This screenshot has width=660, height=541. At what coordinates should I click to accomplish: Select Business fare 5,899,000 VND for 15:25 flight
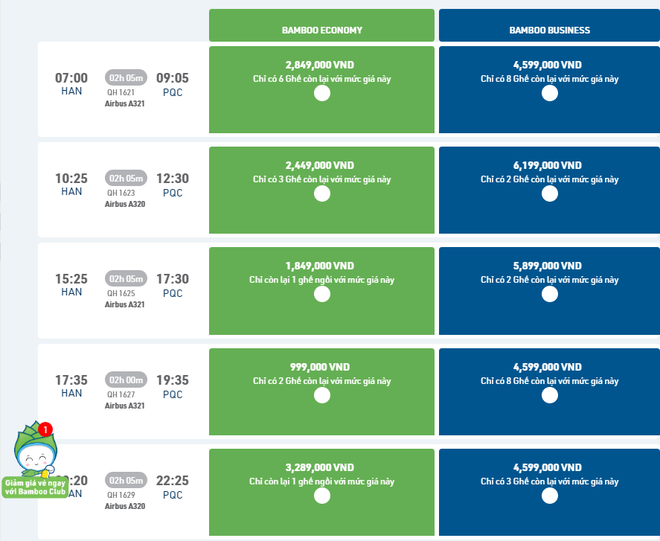pyautogui.click(x=549, y=296)
